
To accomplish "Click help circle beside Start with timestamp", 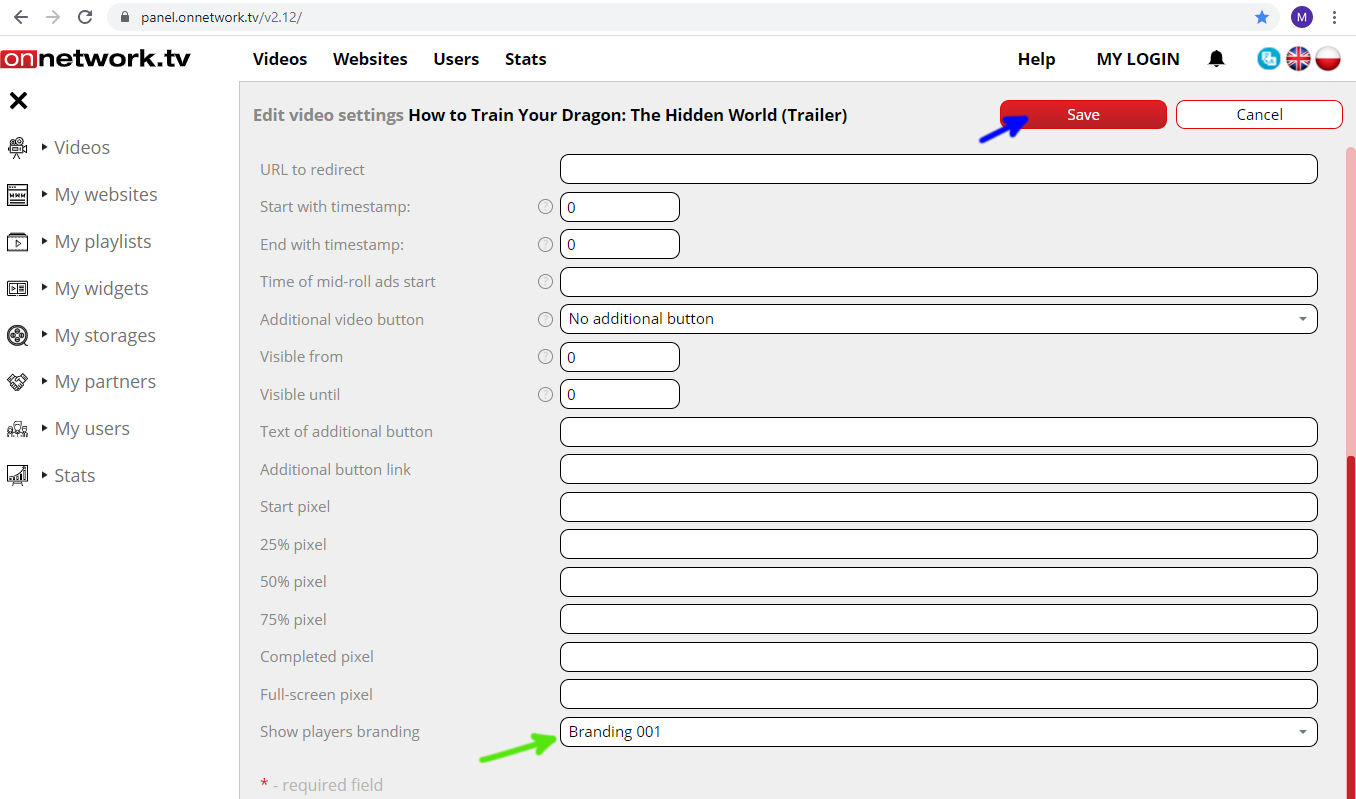I will pyautogui.click(x=545, y=207).
